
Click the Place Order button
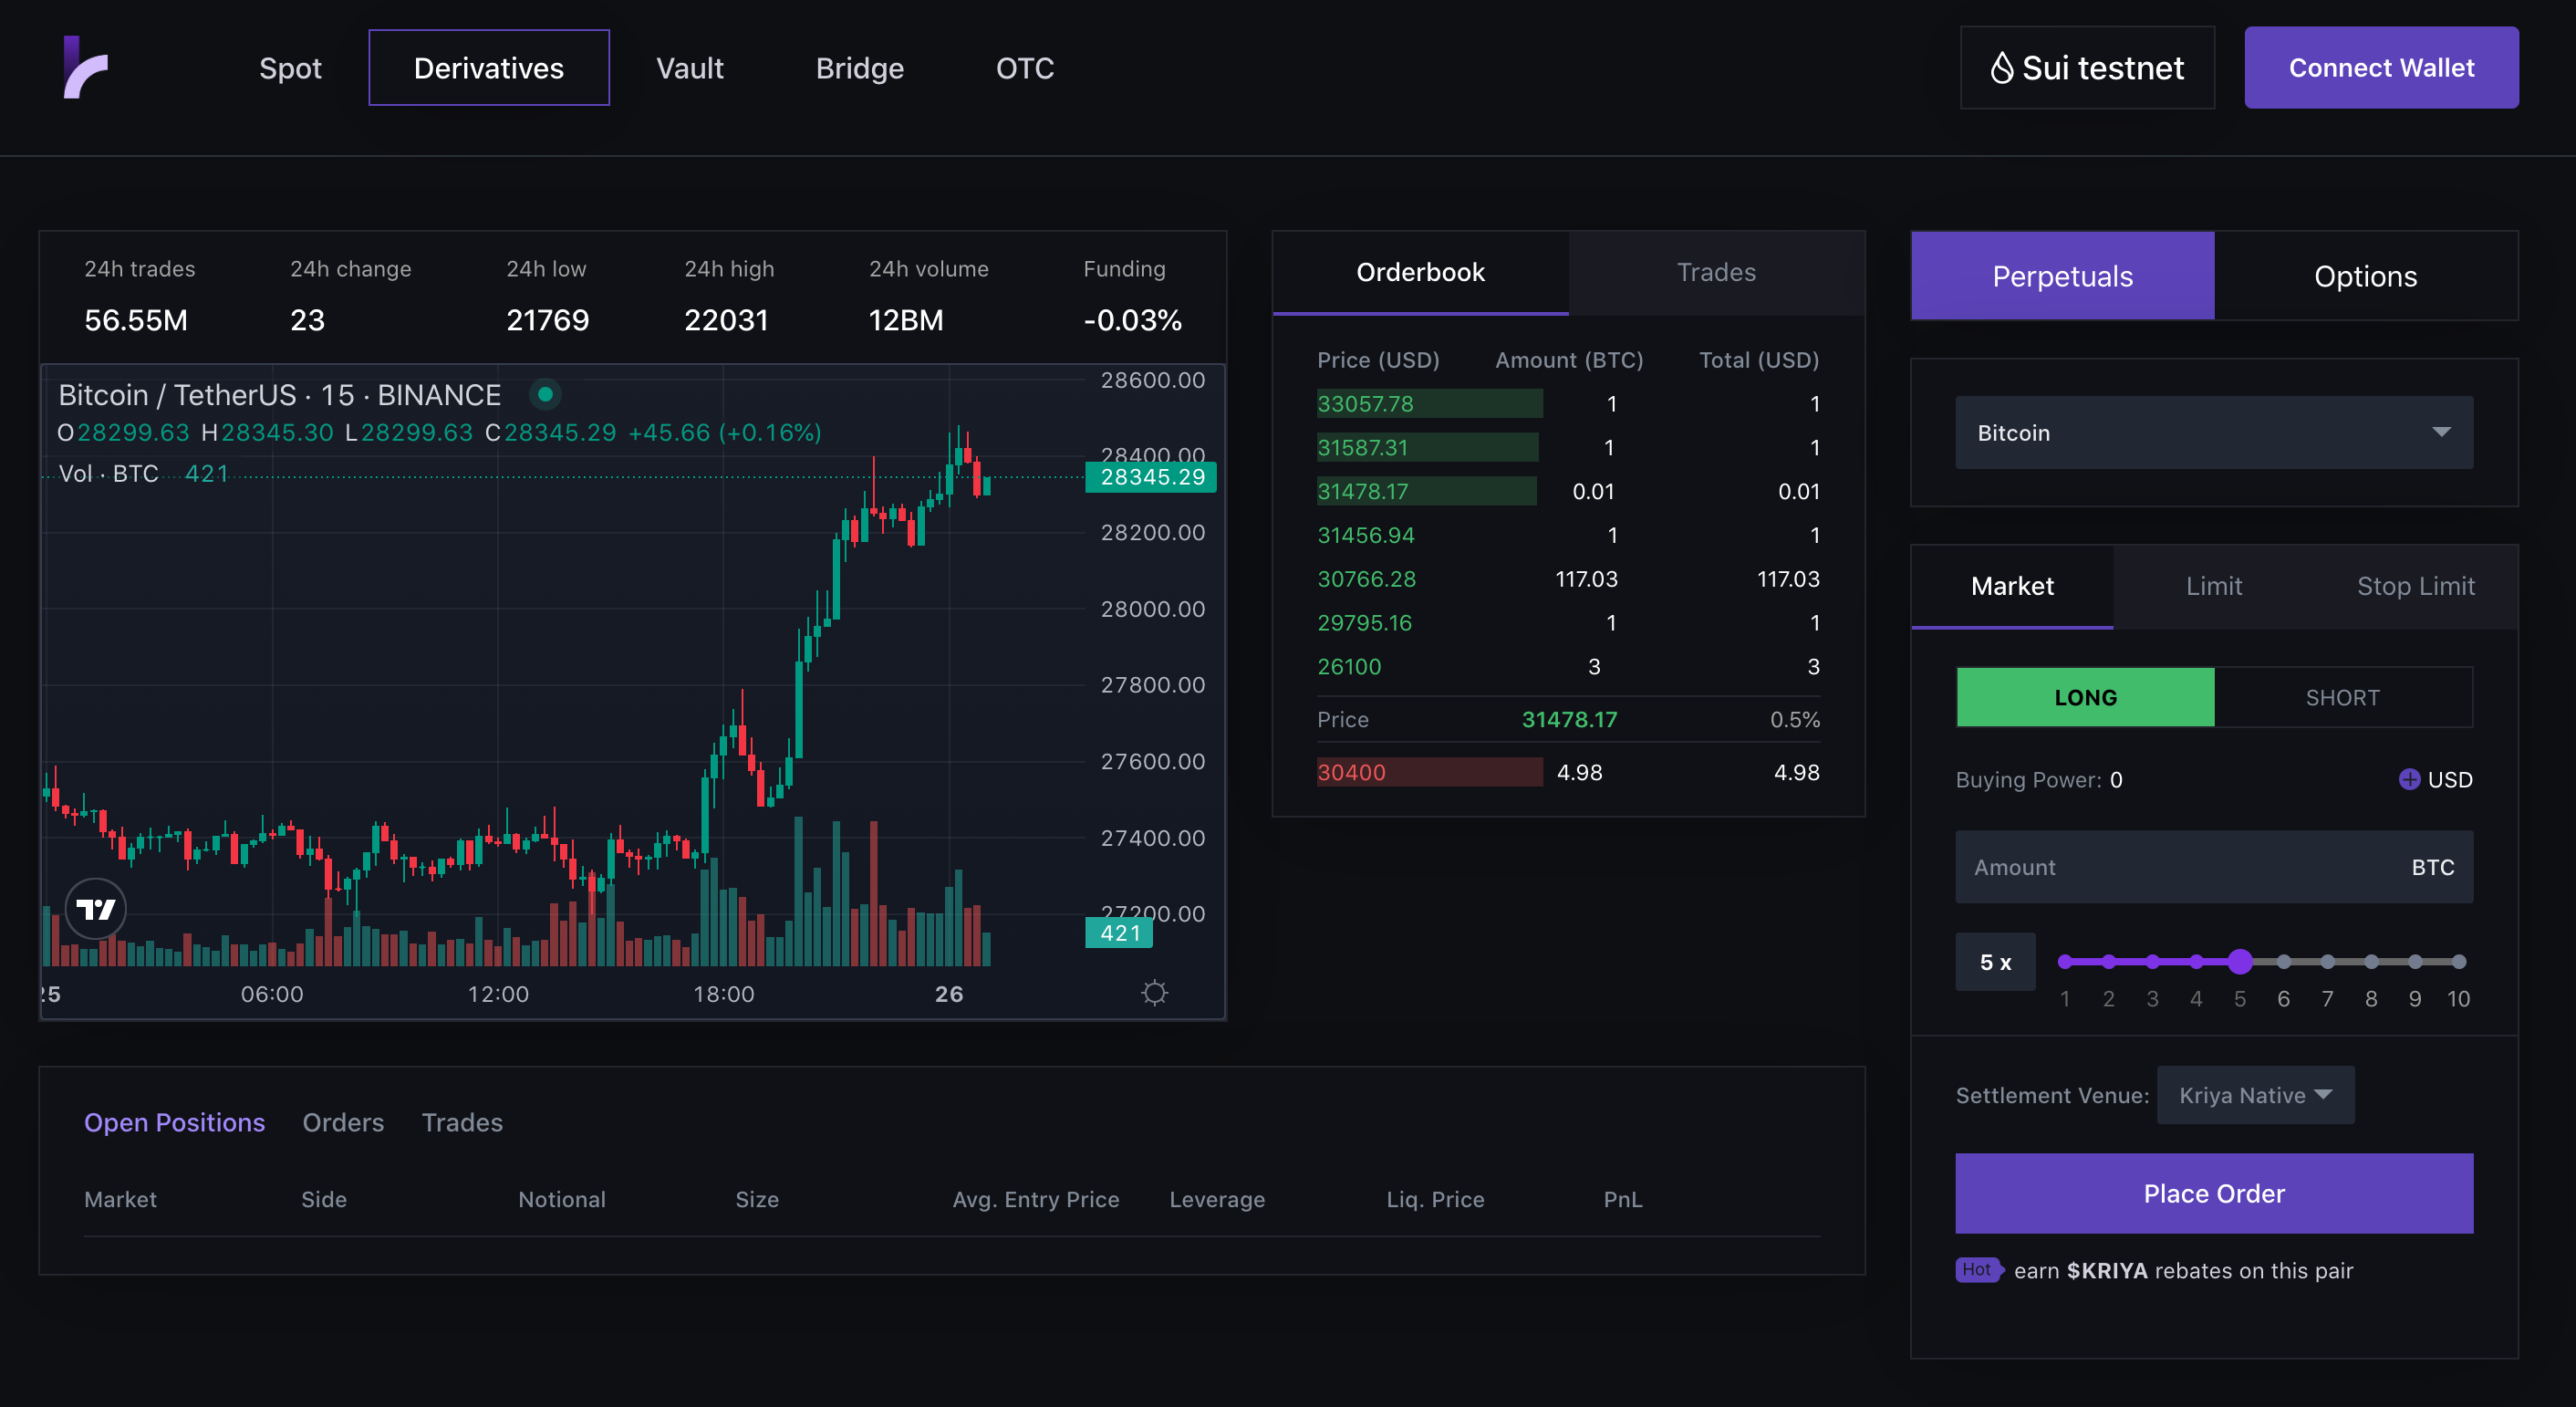2214,1193
